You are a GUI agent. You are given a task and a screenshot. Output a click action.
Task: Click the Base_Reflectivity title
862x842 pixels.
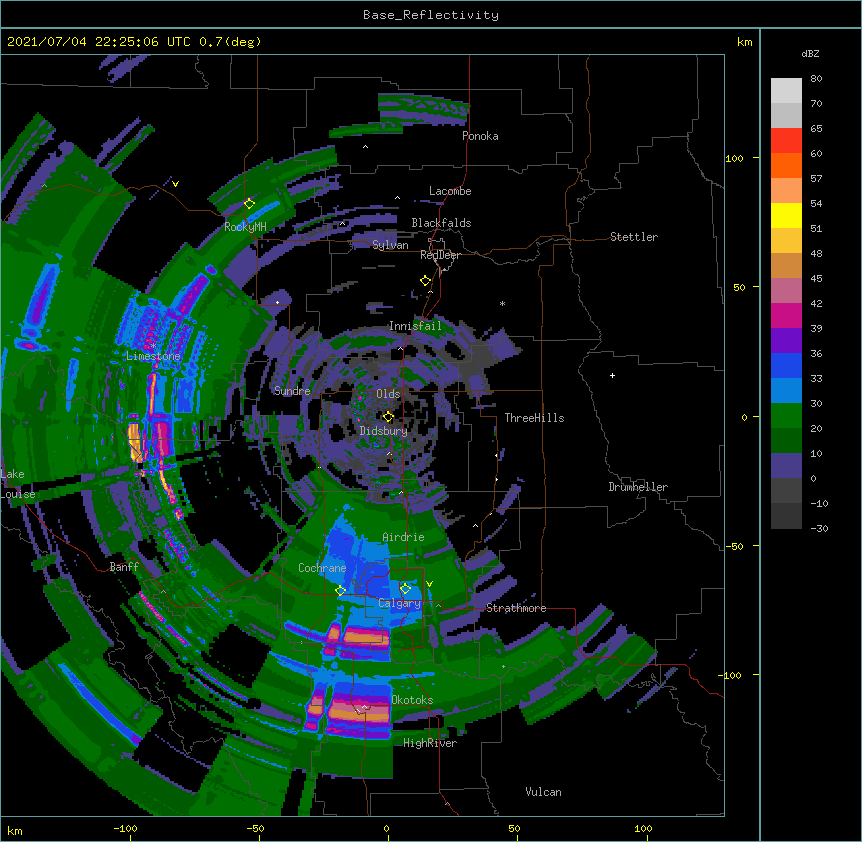430,15
